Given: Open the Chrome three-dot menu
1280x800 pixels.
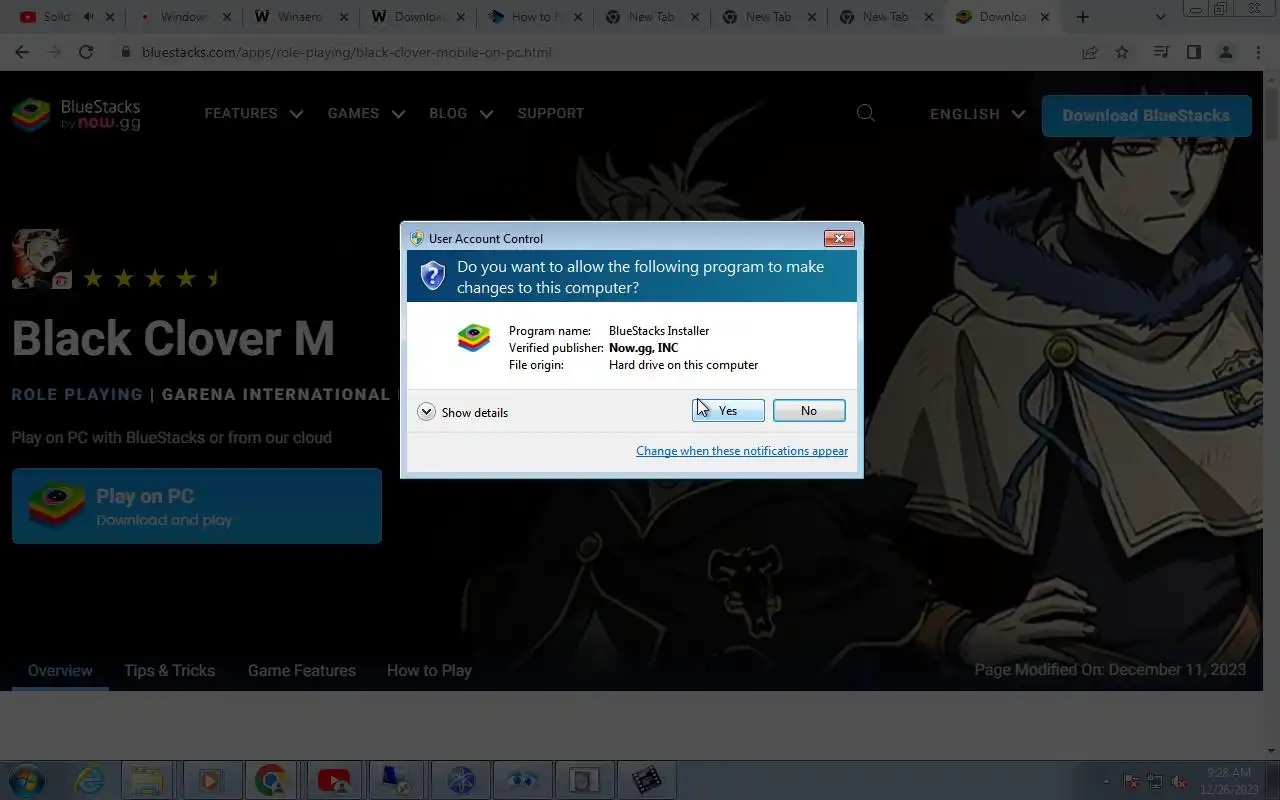Looking at the screenshot, I should click(x=1258, y=52).
